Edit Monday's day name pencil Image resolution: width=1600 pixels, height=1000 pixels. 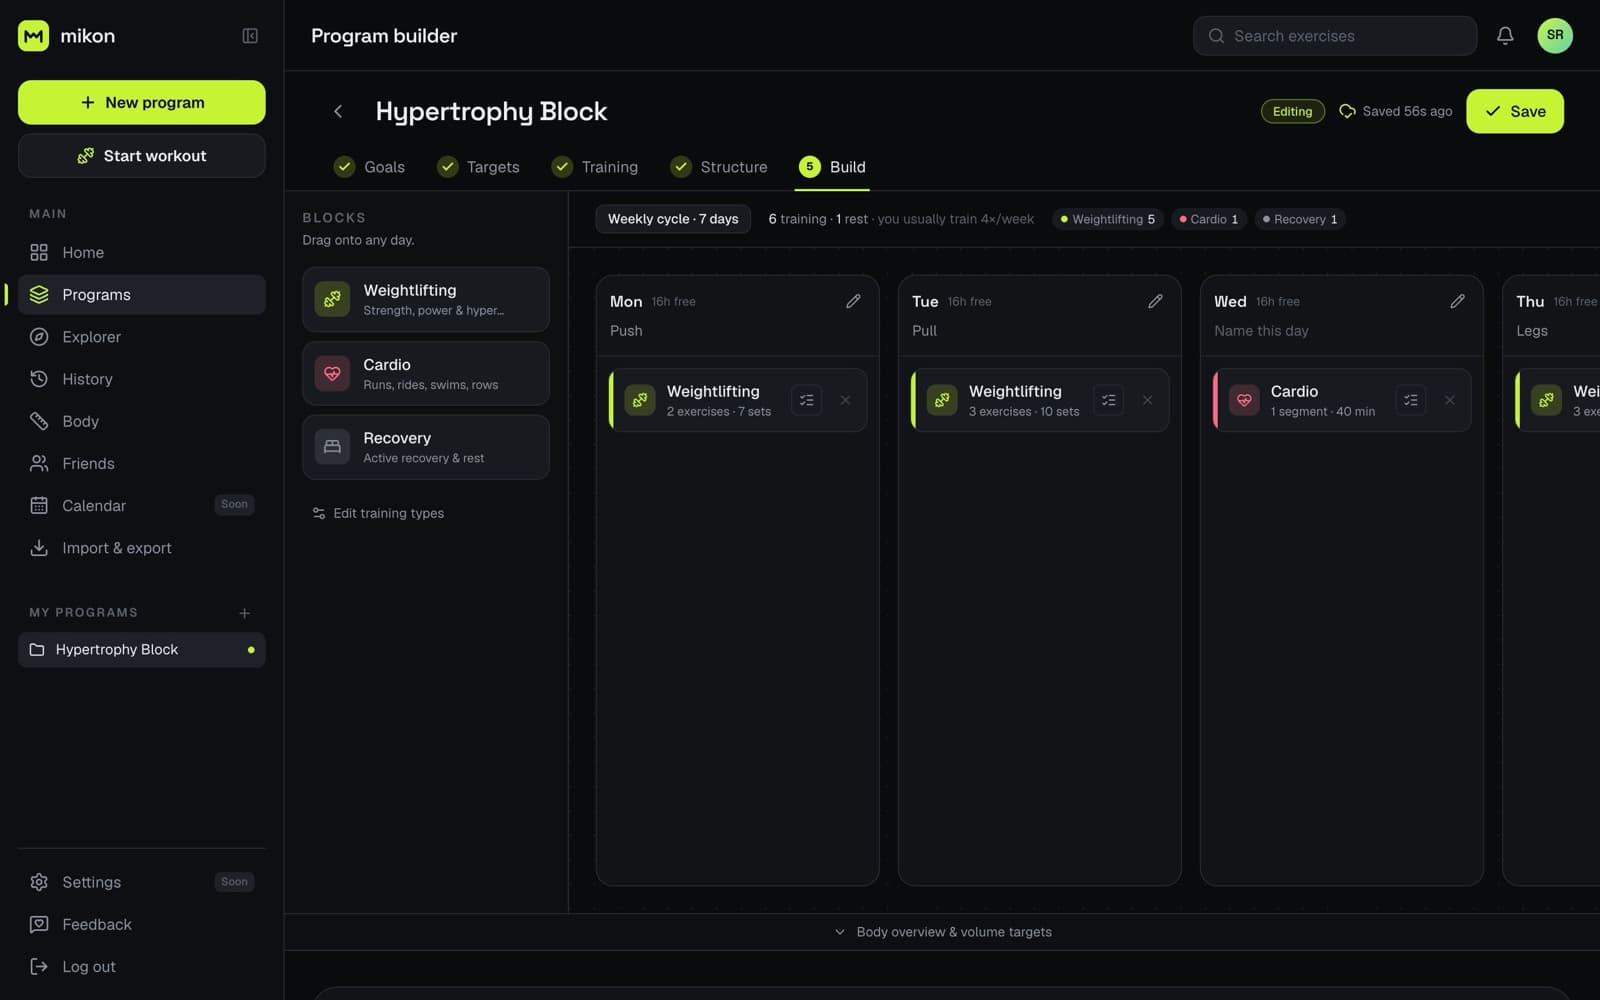853,301
